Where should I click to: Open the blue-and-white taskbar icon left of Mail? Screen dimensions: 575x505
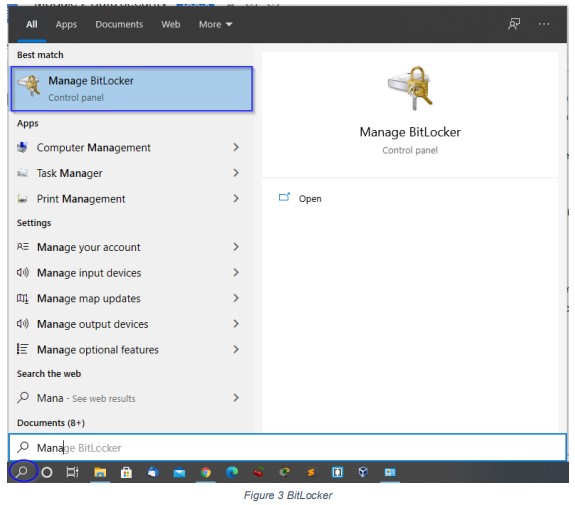tap(153, 472)
